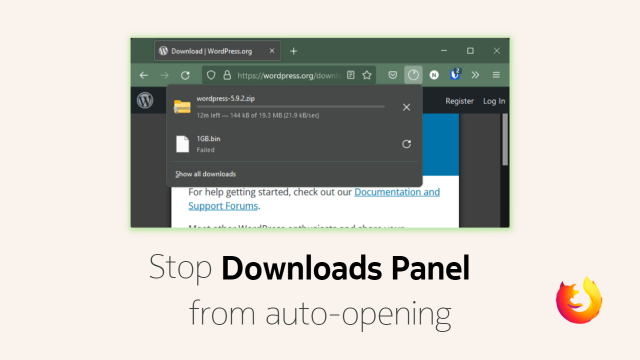Toggle reader view icon in address bar
640x360 pixels.
pyautogui.click(x=351, y=75)
